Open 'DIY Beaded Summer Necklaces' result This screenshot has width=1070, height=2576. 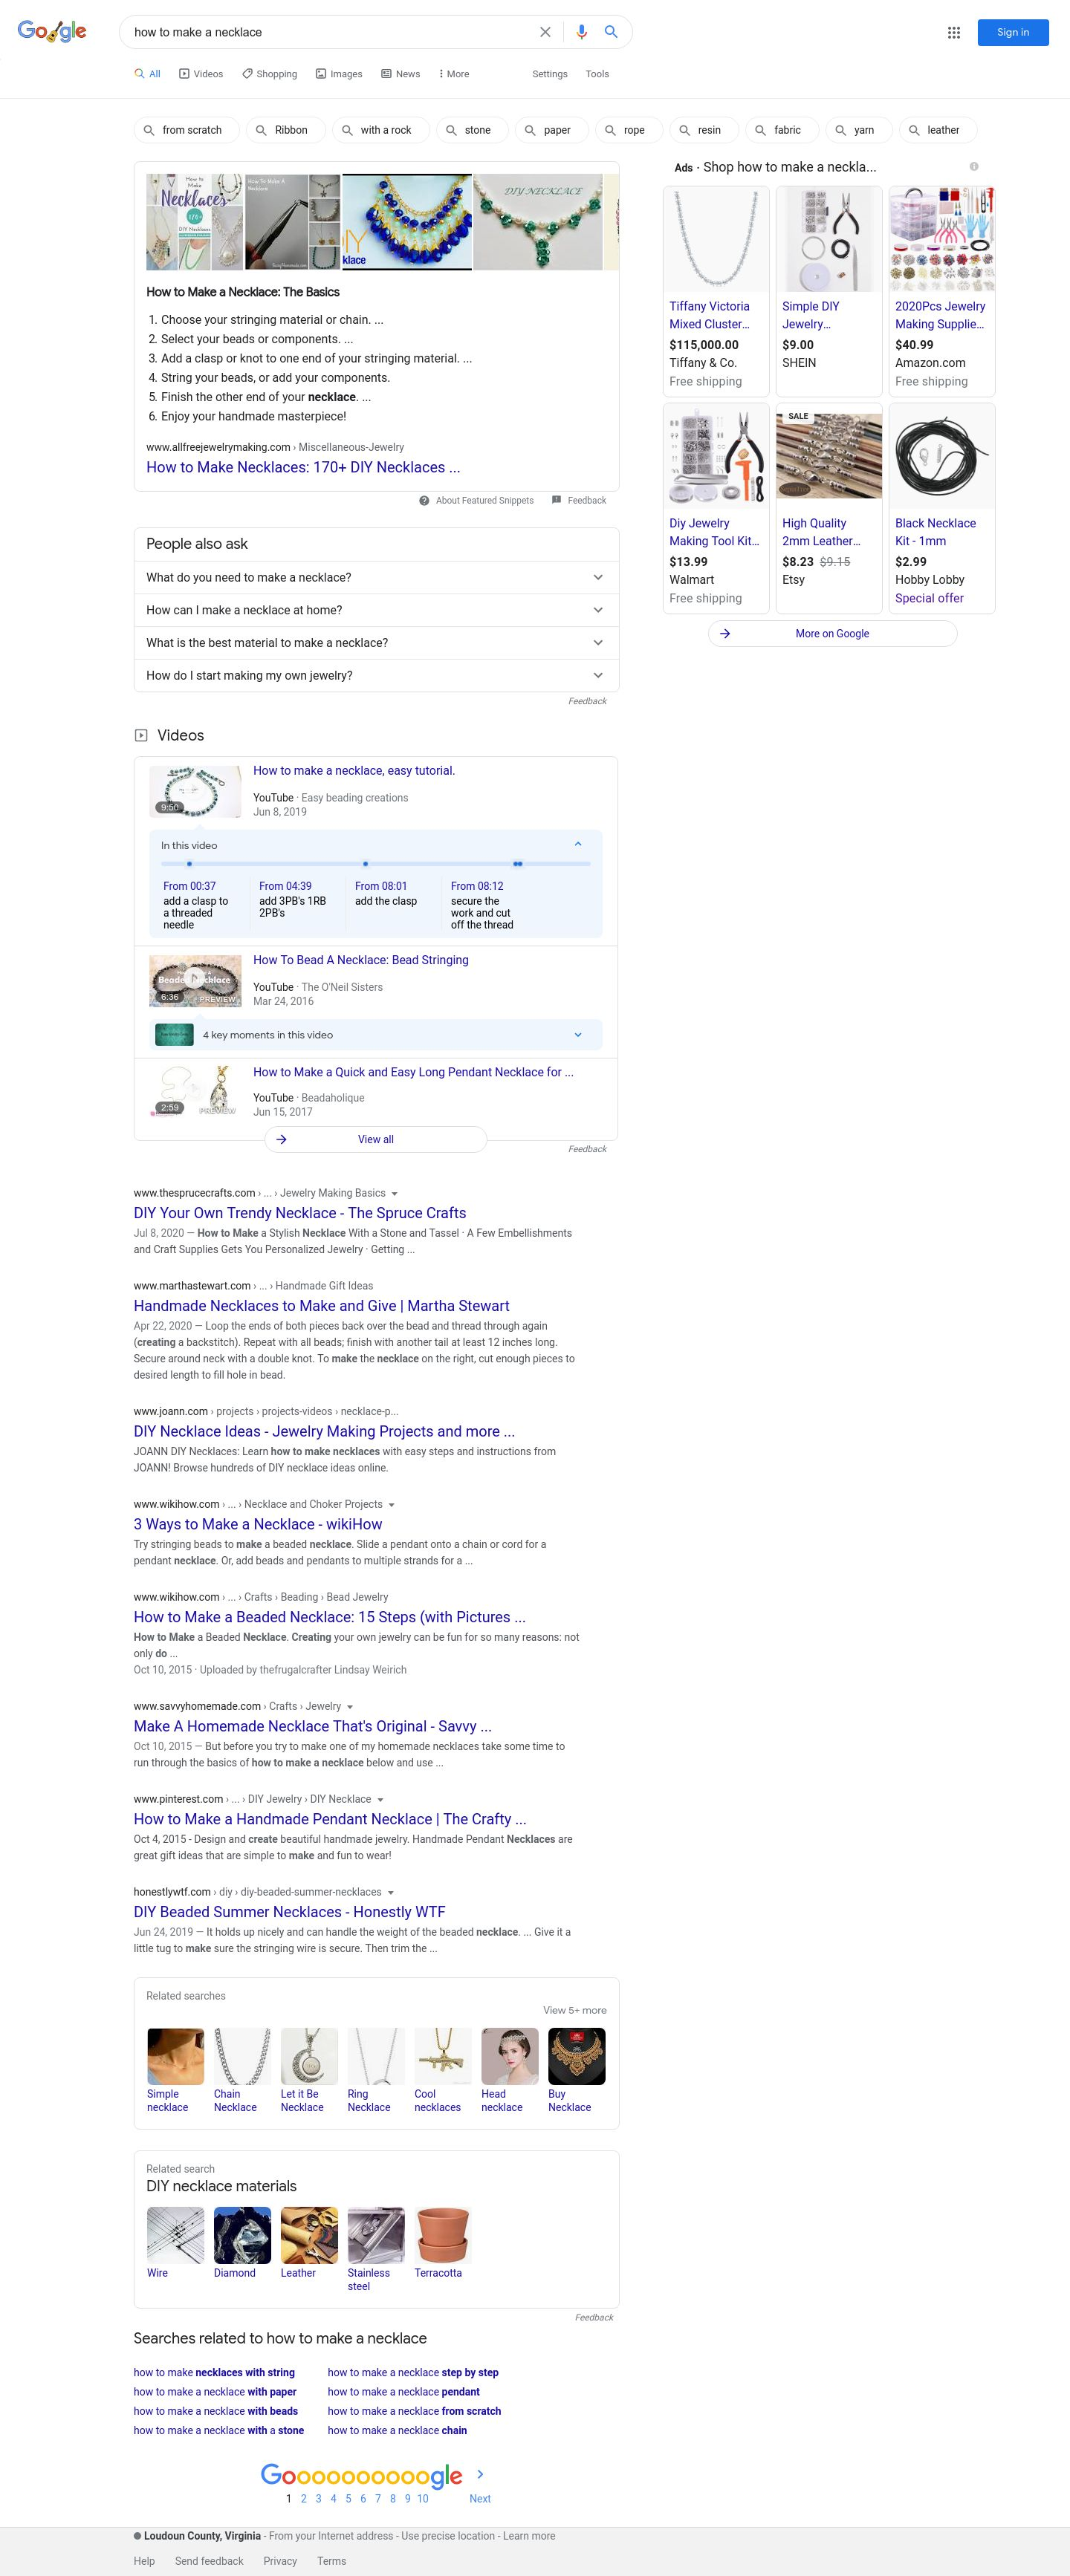(290, 1912)
